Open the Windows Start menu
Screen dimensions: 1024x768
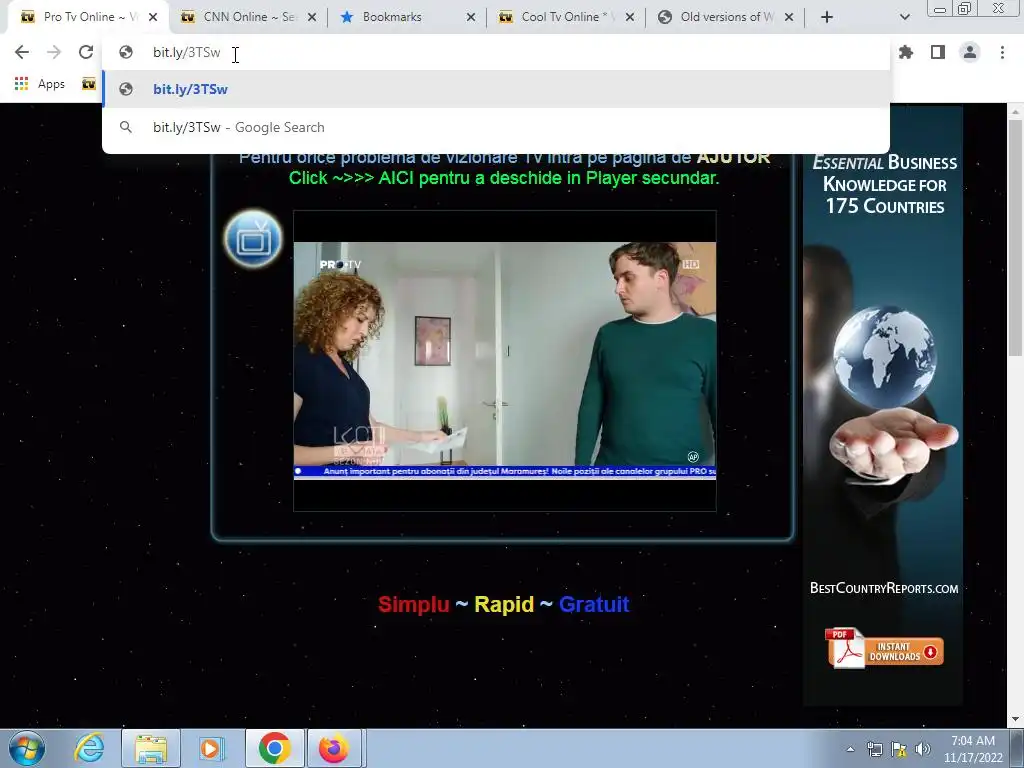(x=27, y=748)
